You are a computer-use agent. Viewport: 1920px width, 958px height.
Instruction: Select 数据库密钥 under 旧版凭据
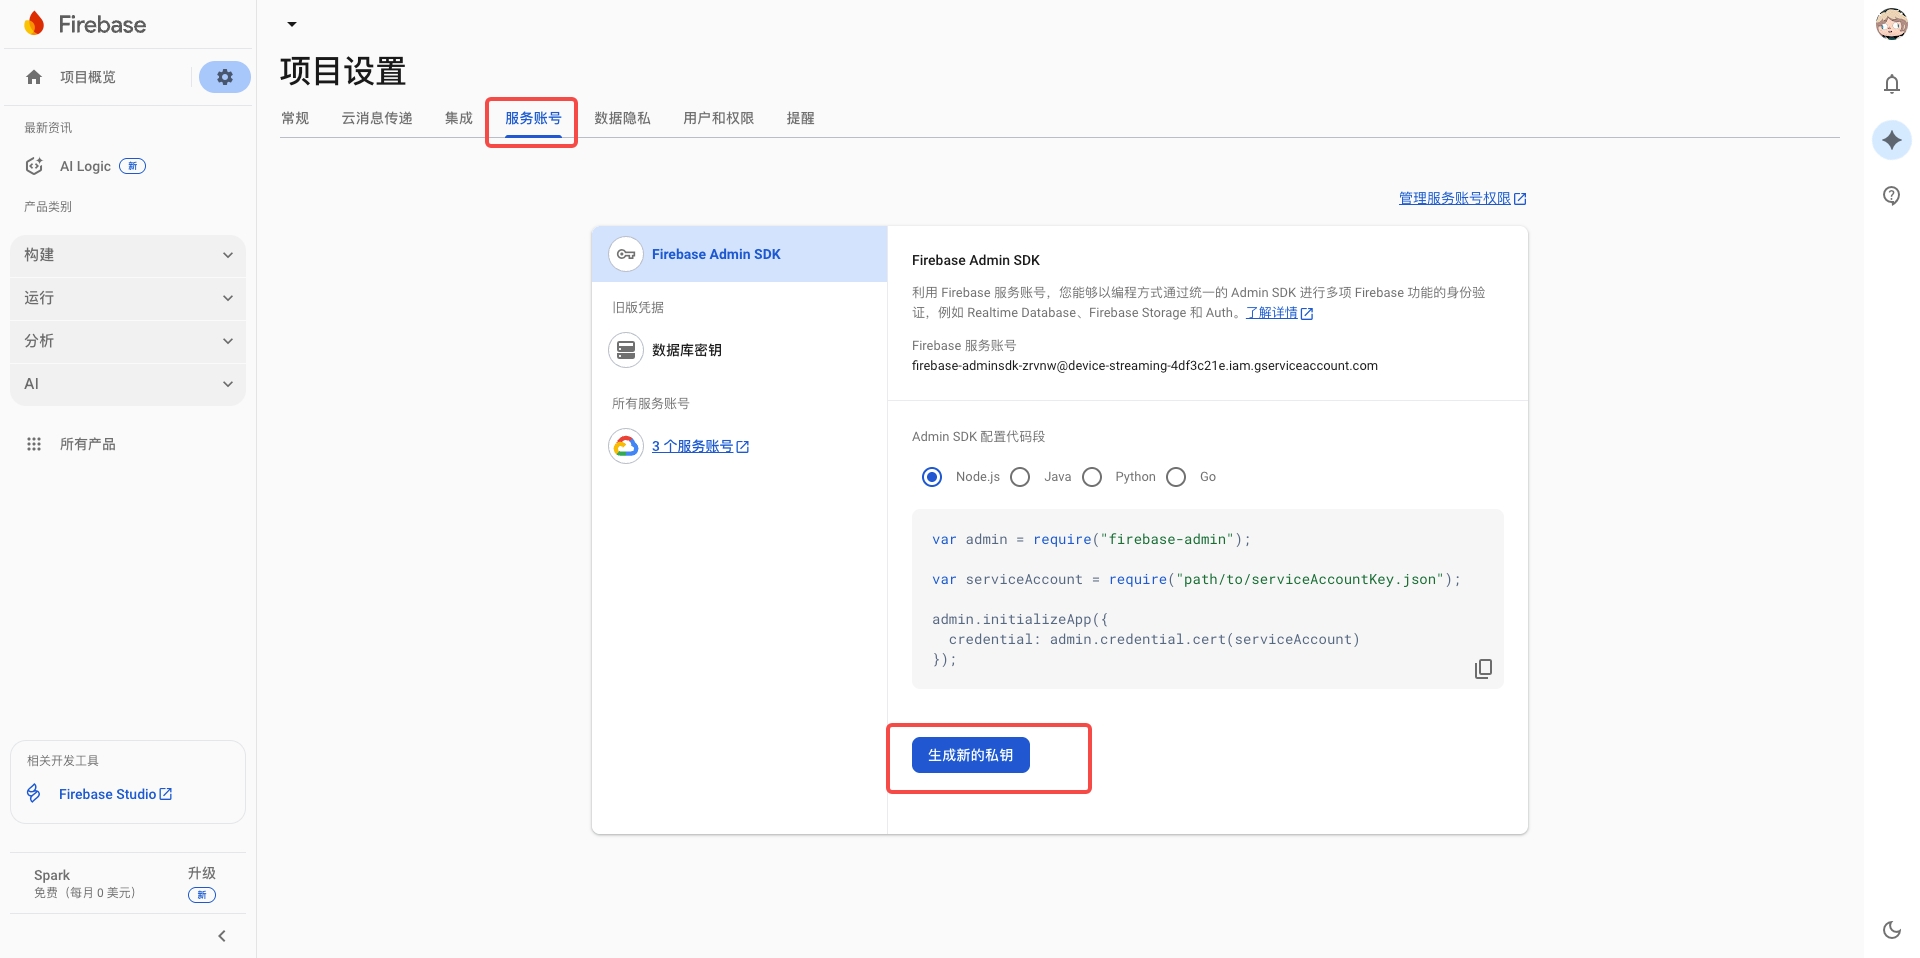click(686, 350)
